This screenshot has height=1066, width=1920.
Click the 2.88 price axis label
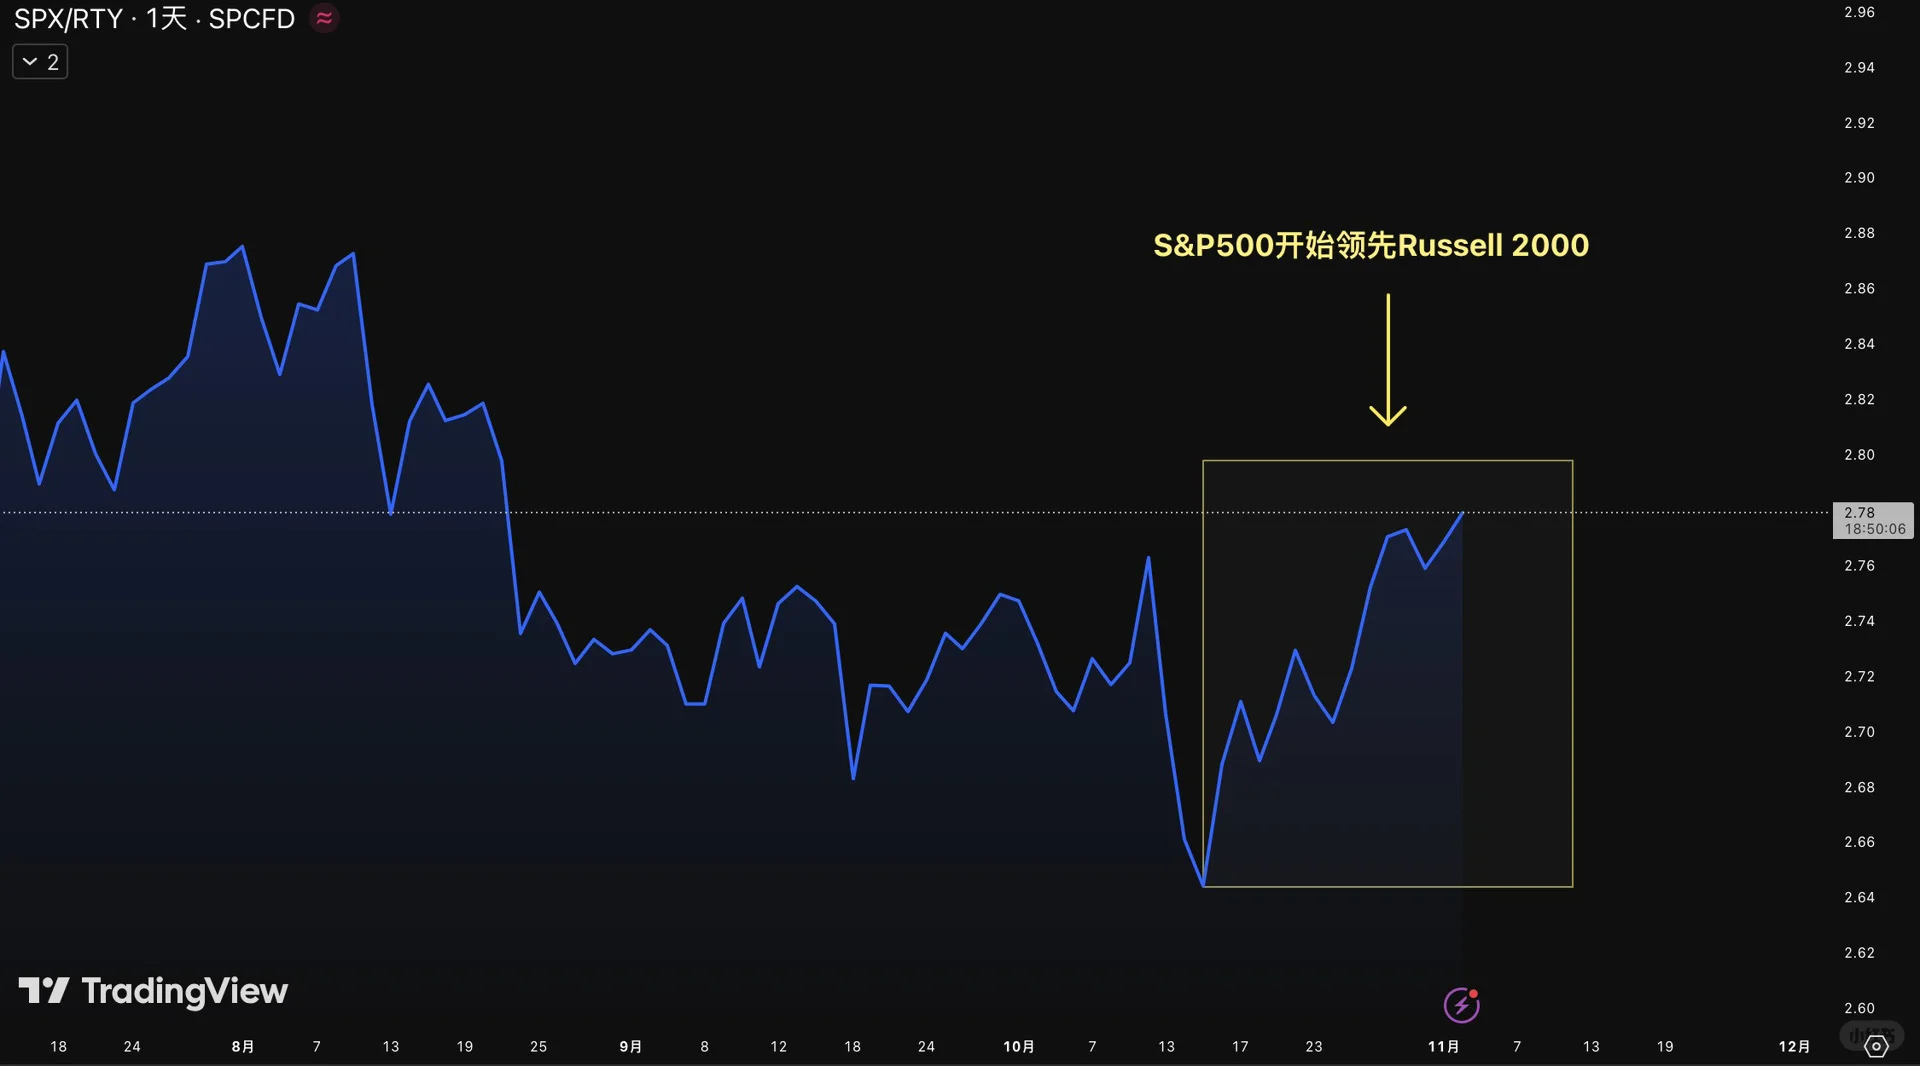pos(1859,233)
